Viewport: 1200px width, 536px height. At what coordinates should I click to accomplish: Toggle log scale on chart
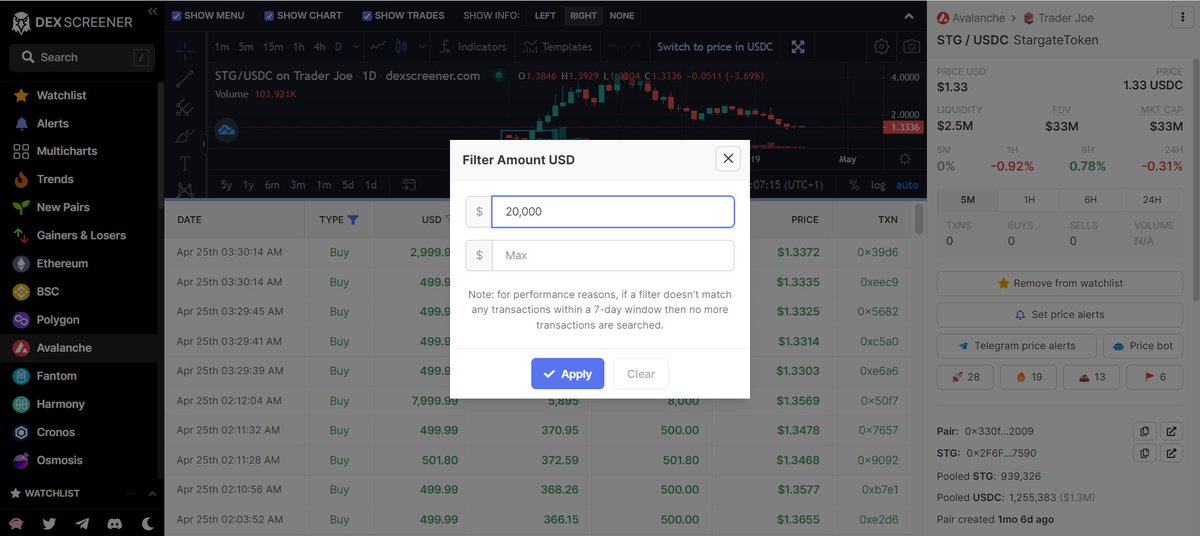(x=878, y=185)
